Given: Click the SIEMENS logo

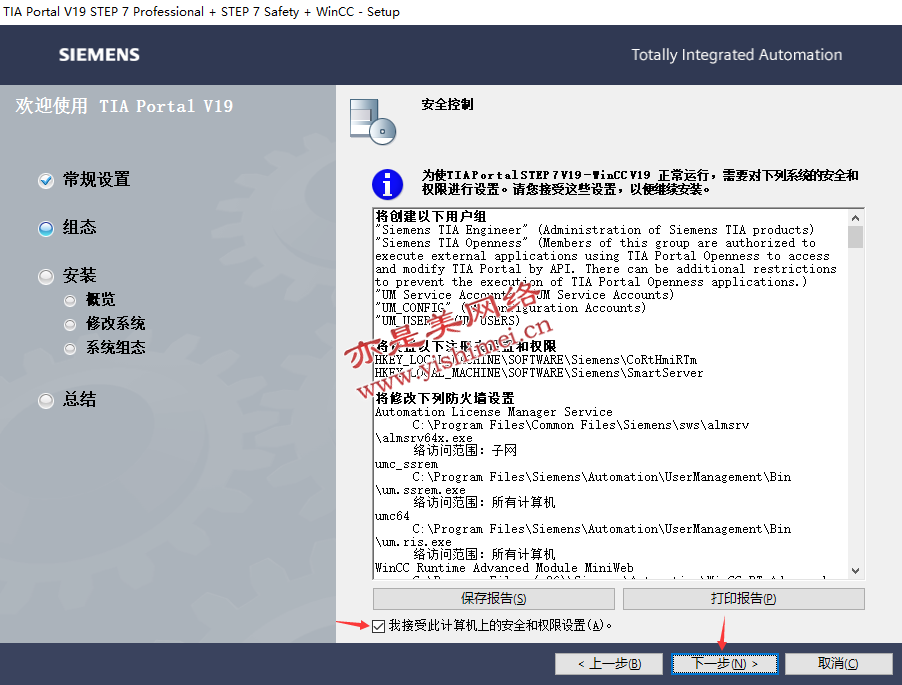Looking at the screenshot, I should coord(99,55).
